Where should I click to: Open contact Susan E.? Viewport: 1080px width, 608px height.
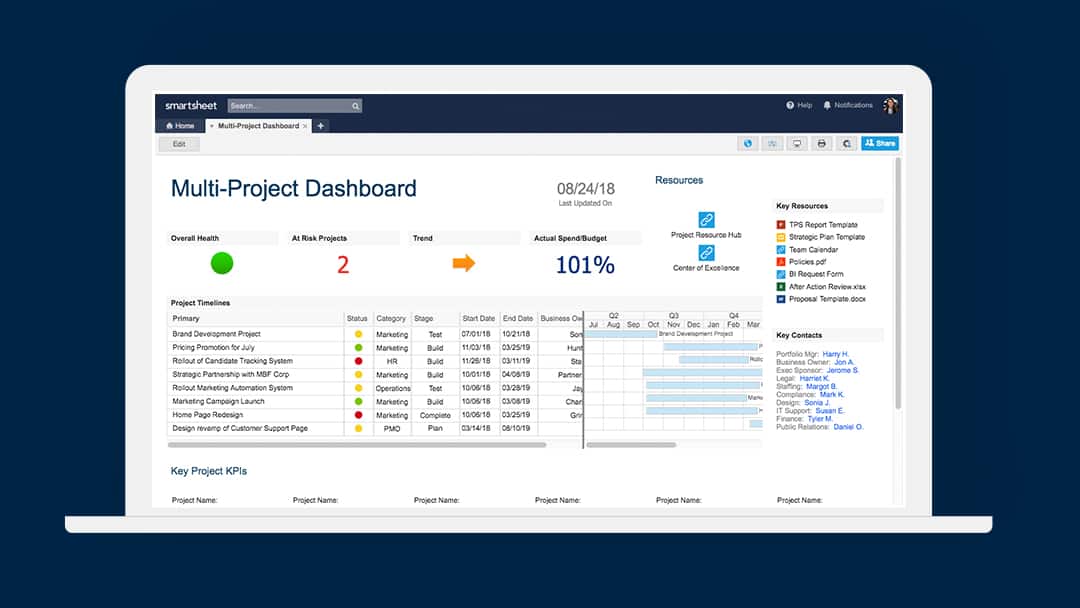pyautogui.click(x=829, y=411)
